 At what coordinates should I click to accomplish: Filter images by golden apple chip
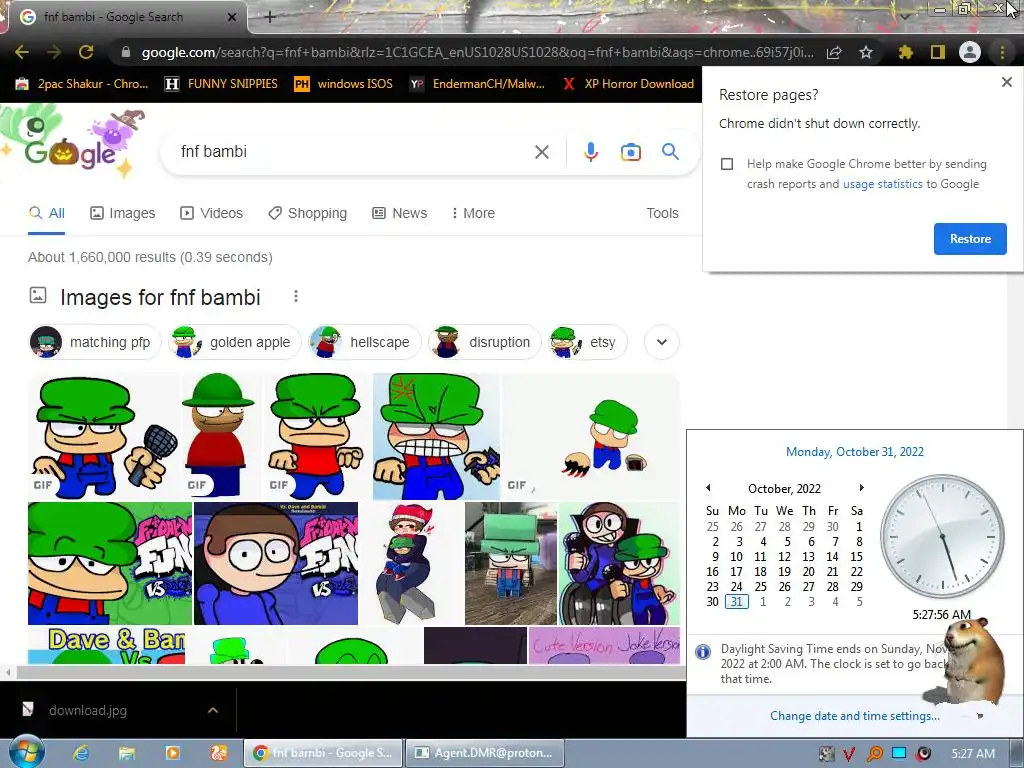pyautogui.click(x=234, y=342)
